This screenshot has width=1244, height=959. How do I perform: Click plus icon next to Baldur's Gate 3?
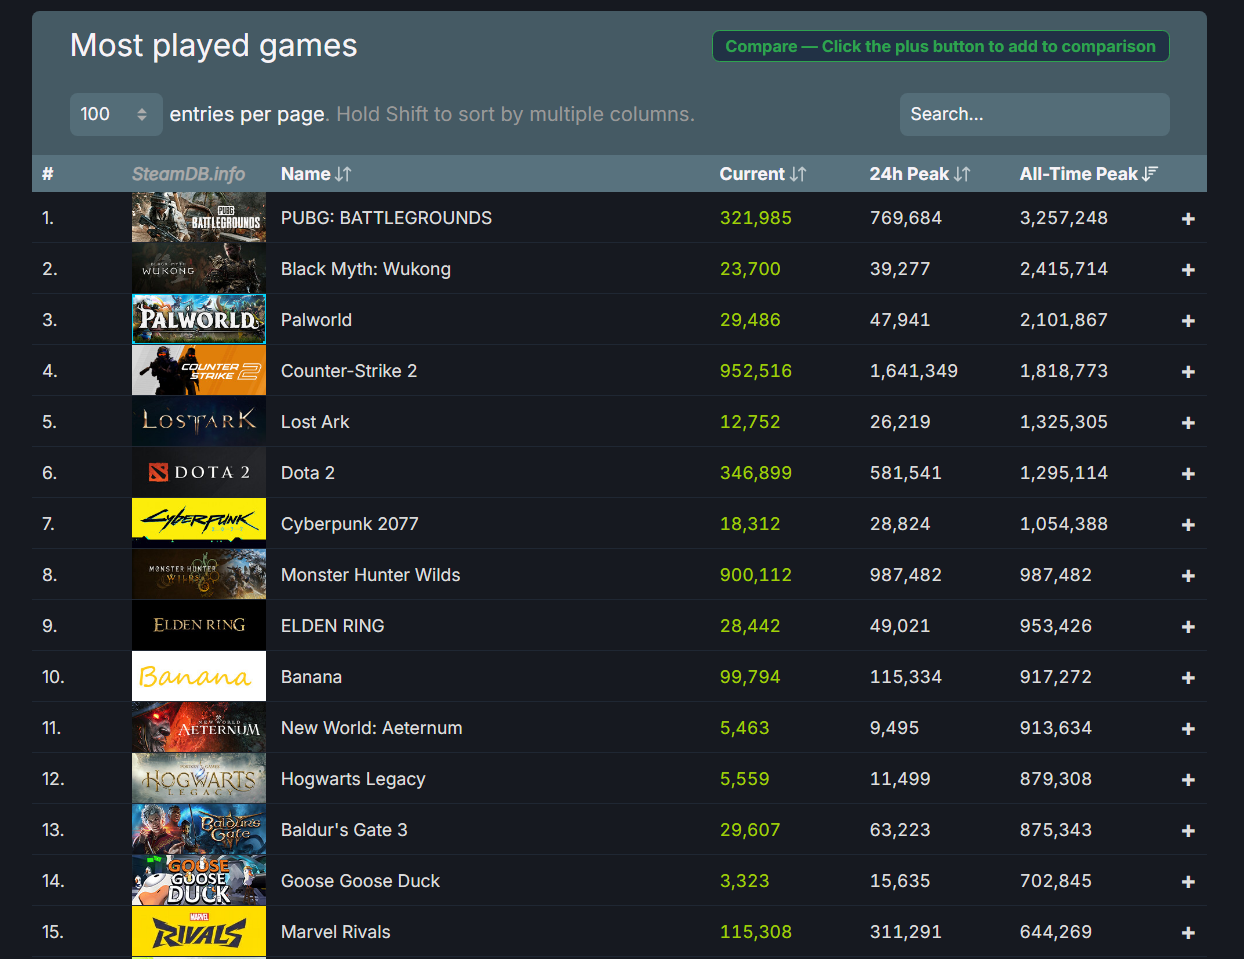click(x=1188, y=831)
